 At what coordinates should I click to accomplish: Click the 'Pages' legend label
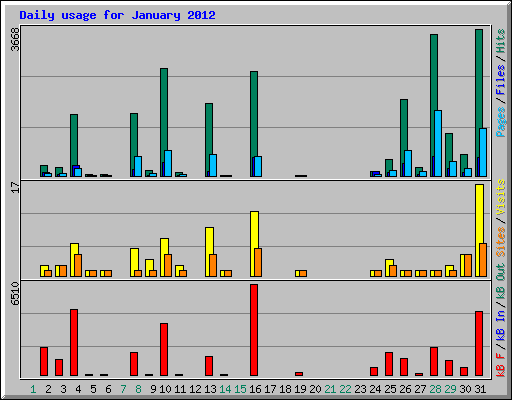coord(501,122)
